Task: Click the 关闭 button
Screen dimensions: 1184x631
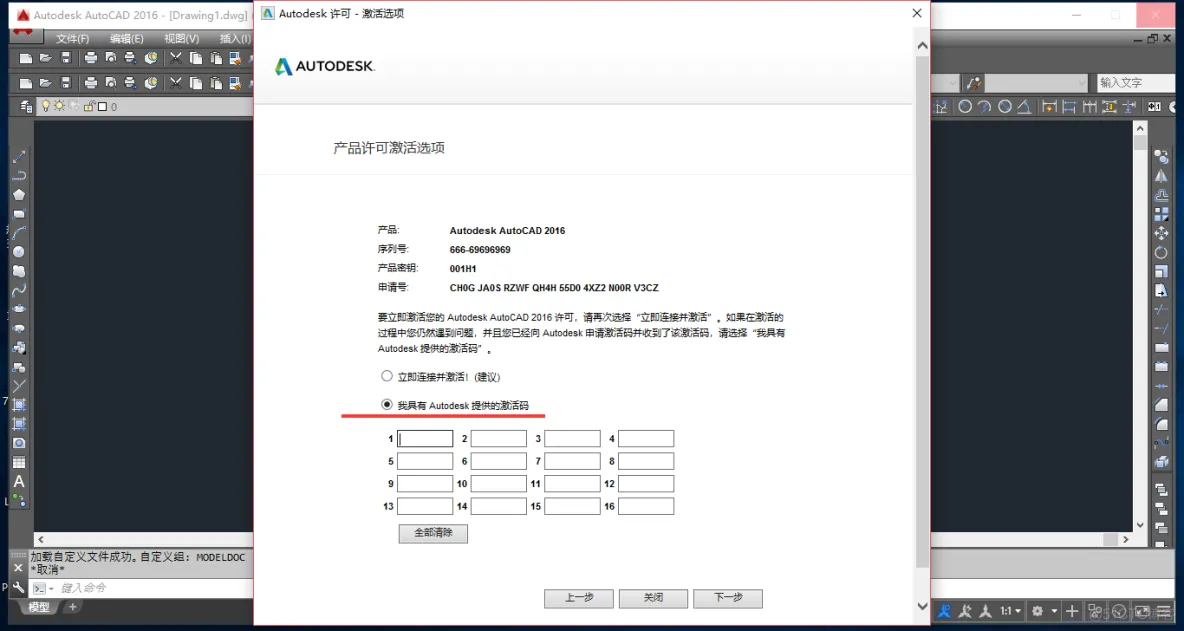Action: tap(653, 598)
